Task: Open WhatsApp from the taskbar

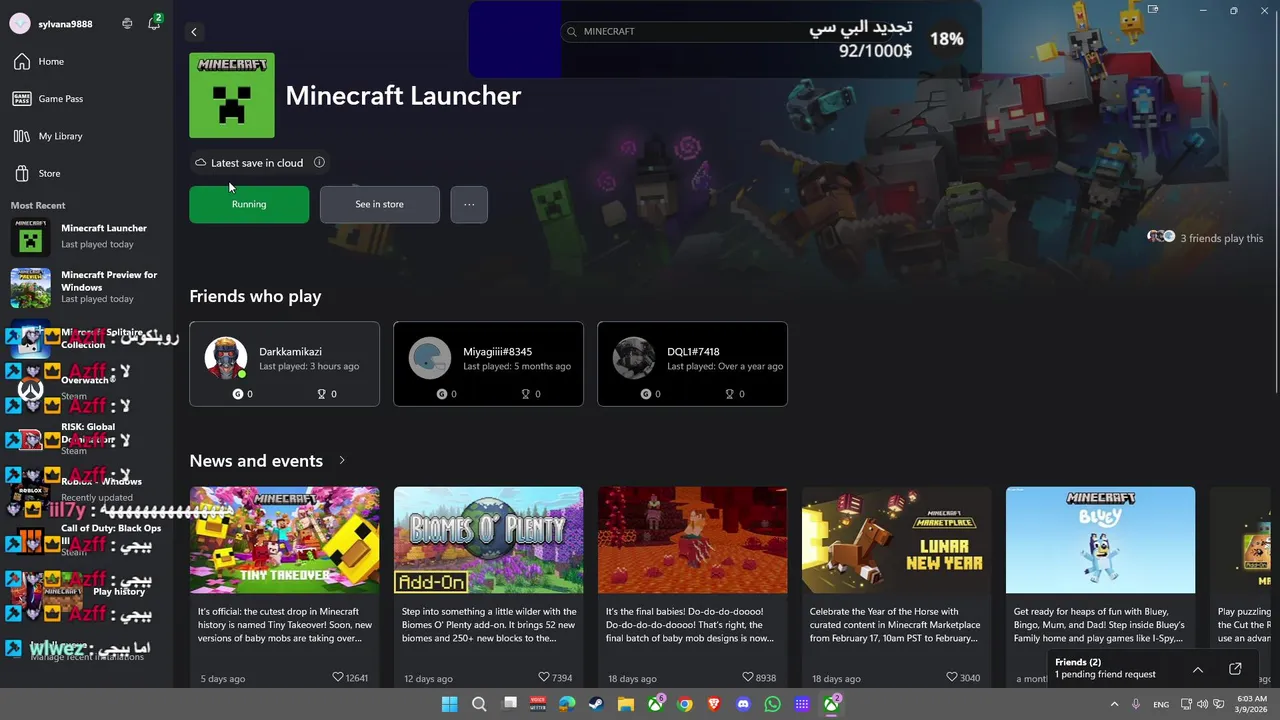Action: coord(772,704)
